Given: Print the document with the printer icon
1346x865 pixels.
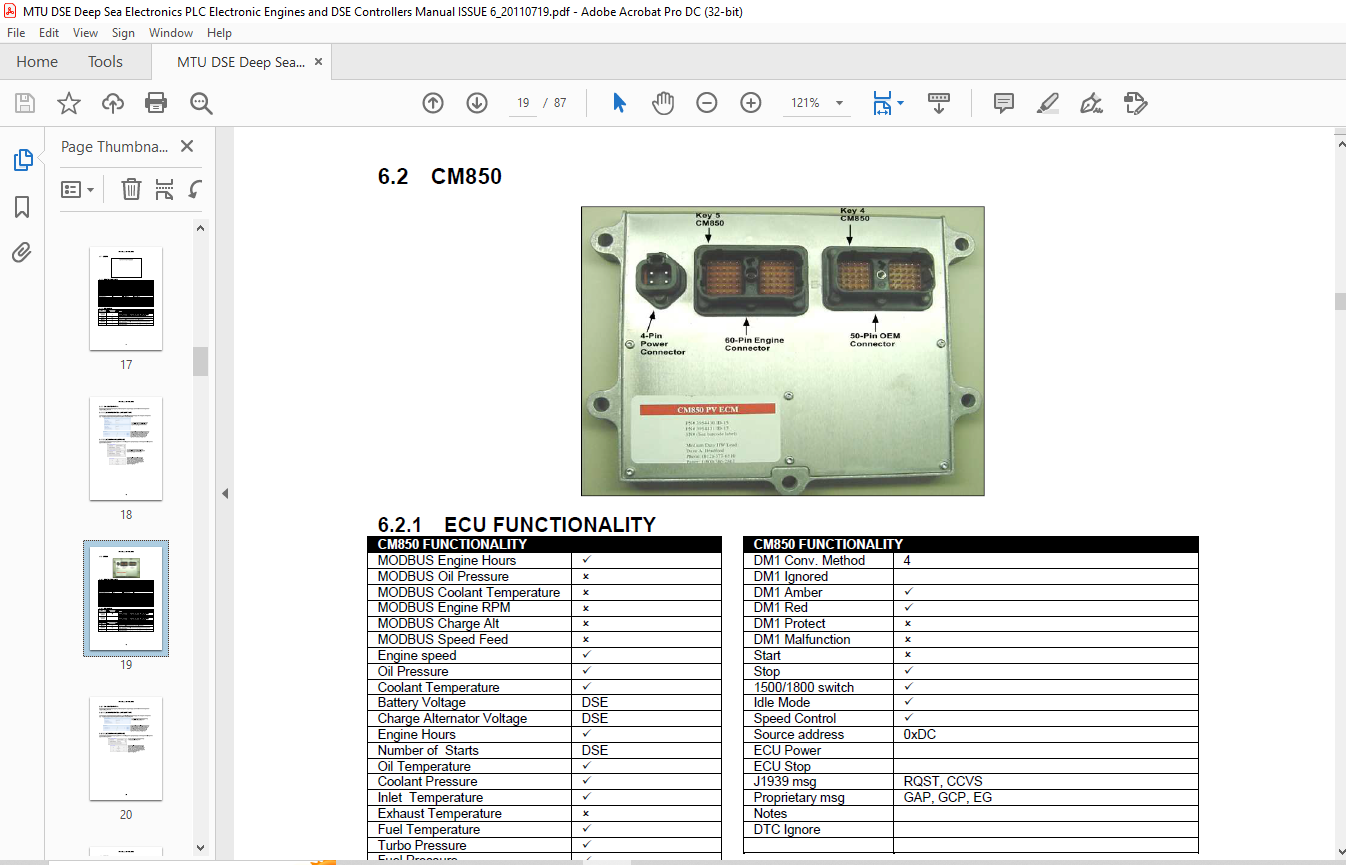Looking at the screenshot, I should coord(156,103).
